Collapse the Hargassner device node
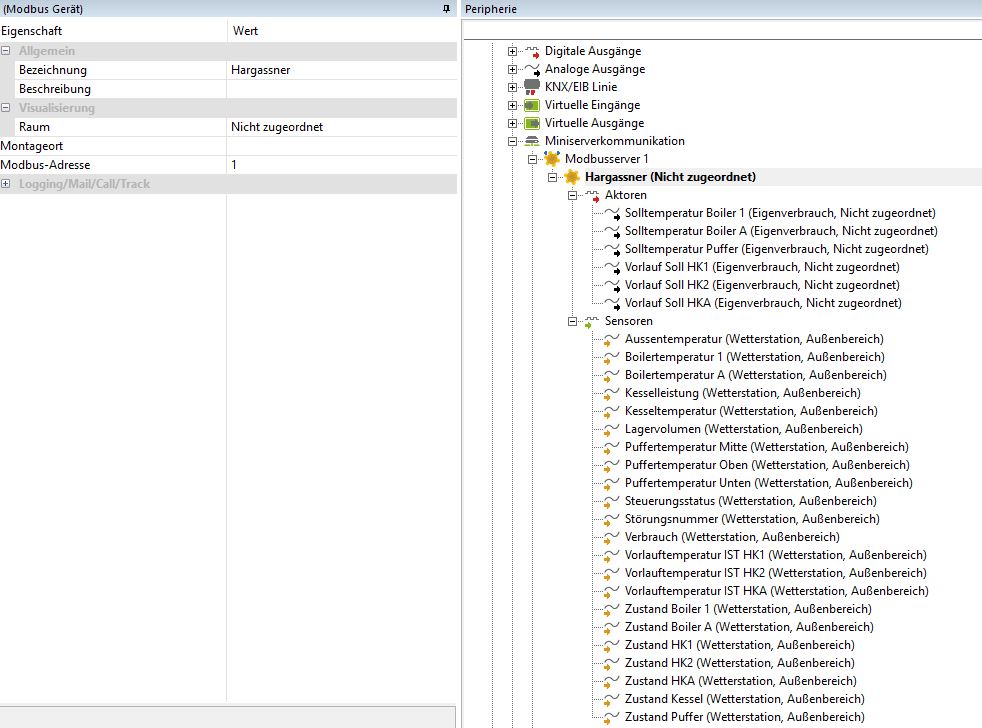This screenshot has height=728, width=982. pos(552,177)
